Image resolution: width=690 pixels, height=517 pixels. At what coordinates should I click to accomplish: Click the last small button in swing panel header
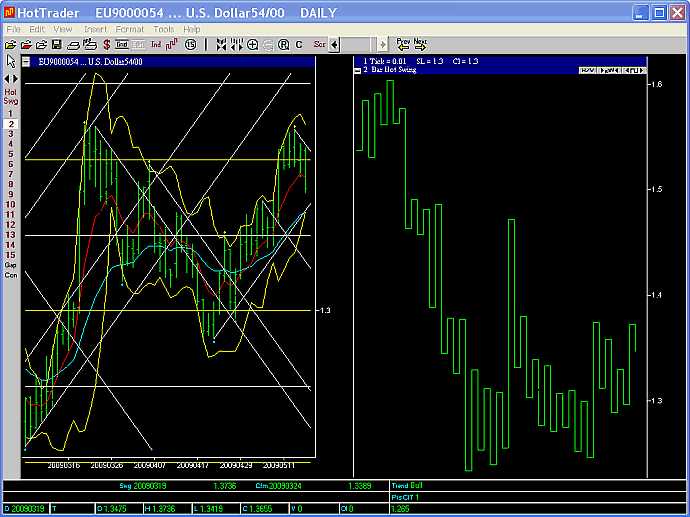635,70
